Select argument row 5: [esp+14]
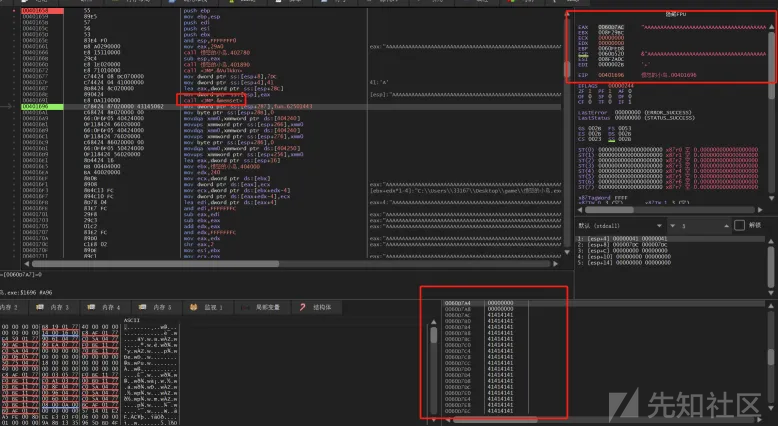Screen dimensions: 778x426 (623, 263)
